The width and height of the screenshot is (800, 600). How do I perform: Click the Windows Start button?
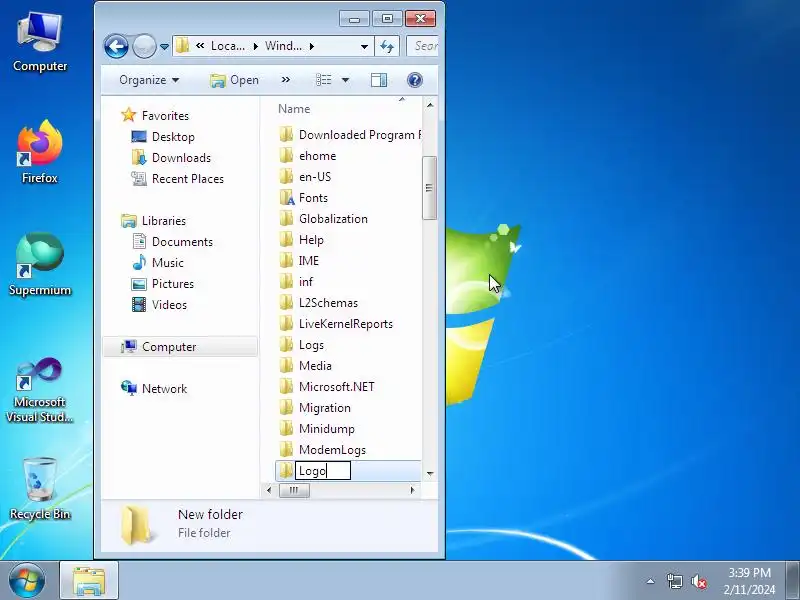(26, 581)
